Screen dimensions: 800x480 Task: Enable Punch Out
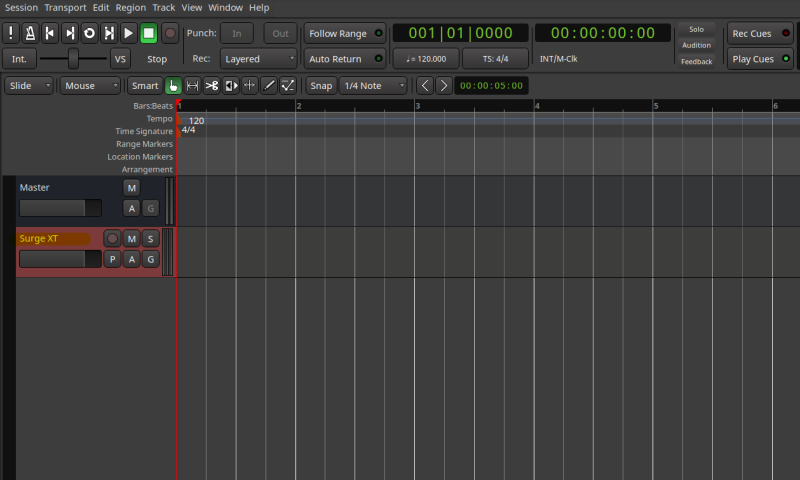[x=280, y=33]
